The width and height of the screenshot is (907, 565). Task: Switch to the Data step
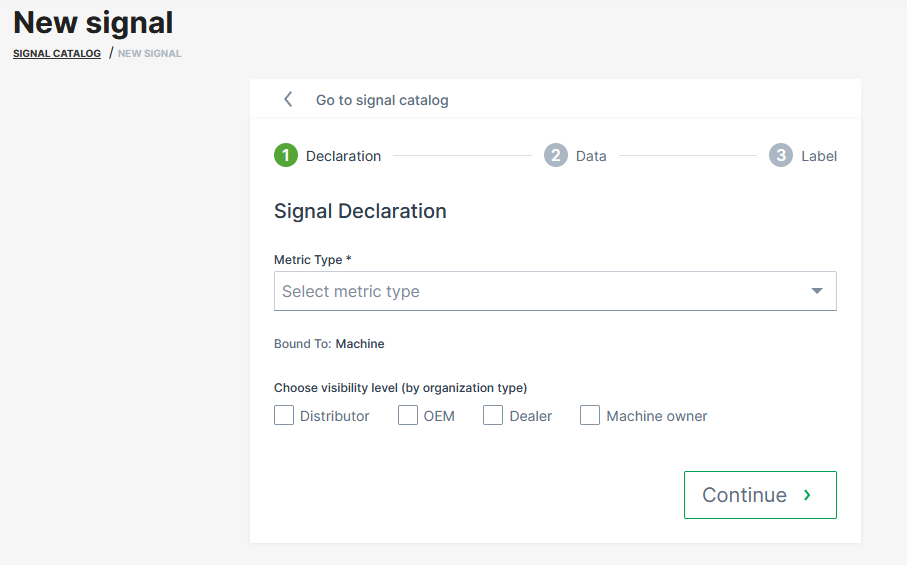click(591, 156)
